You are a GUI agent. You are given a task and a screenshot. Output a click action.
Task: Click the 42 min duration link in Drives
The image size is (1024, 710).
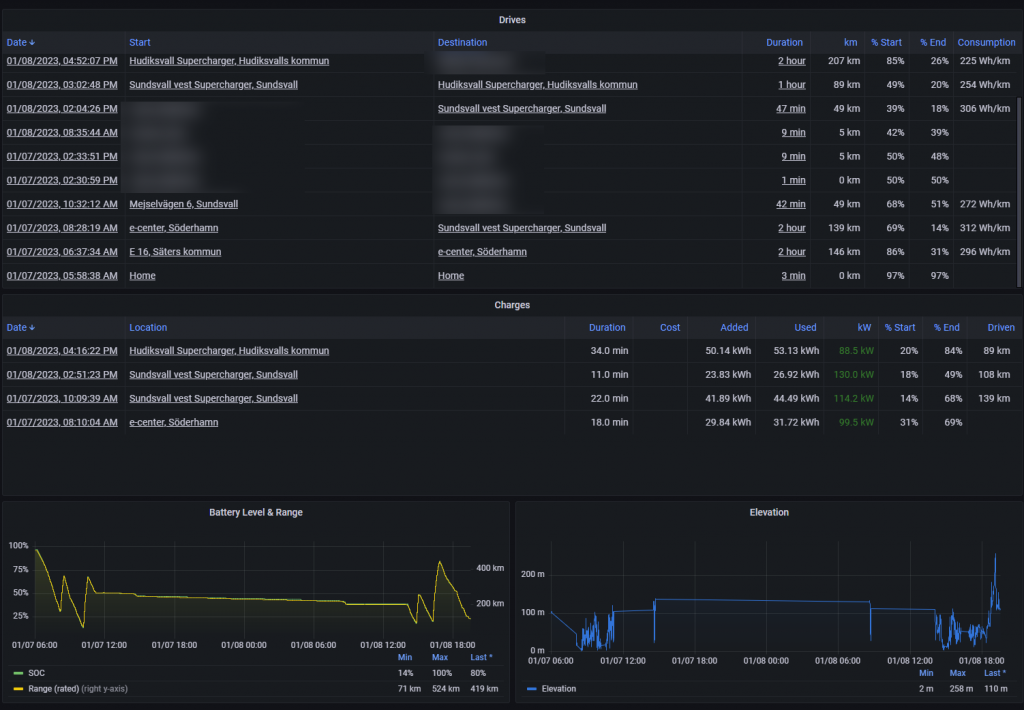[790, 204]
